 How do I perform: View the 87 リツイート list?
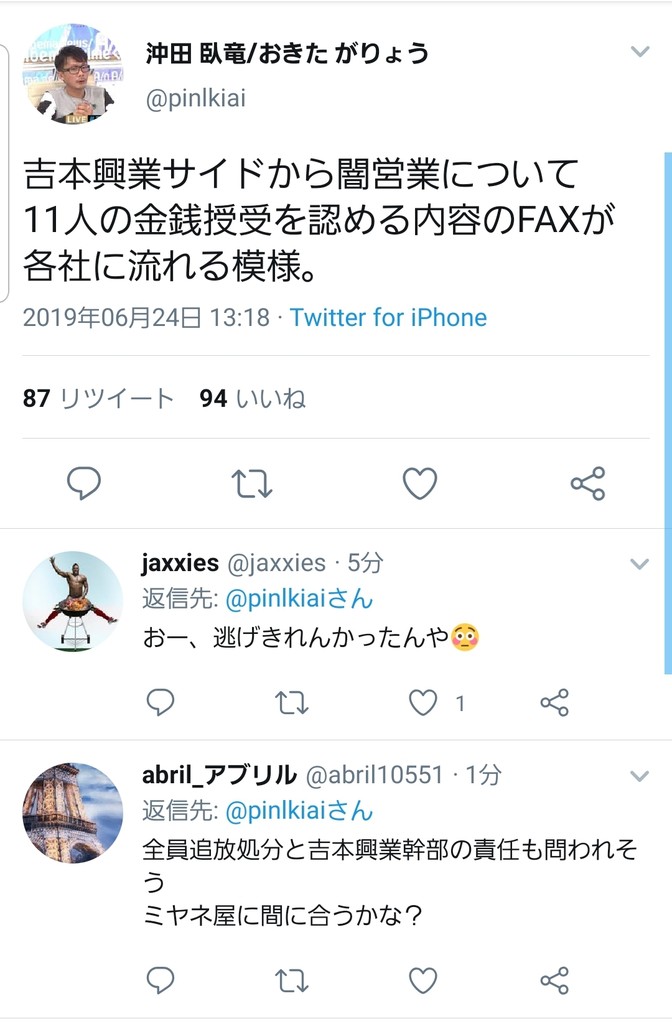tap(98, 398)
